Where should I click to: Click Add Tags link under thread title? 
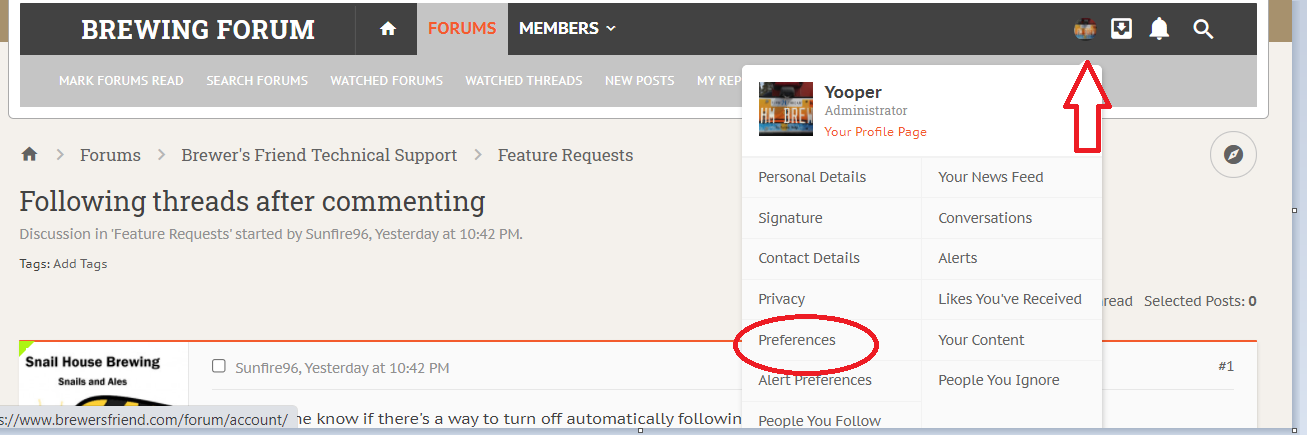pos(79,264)
